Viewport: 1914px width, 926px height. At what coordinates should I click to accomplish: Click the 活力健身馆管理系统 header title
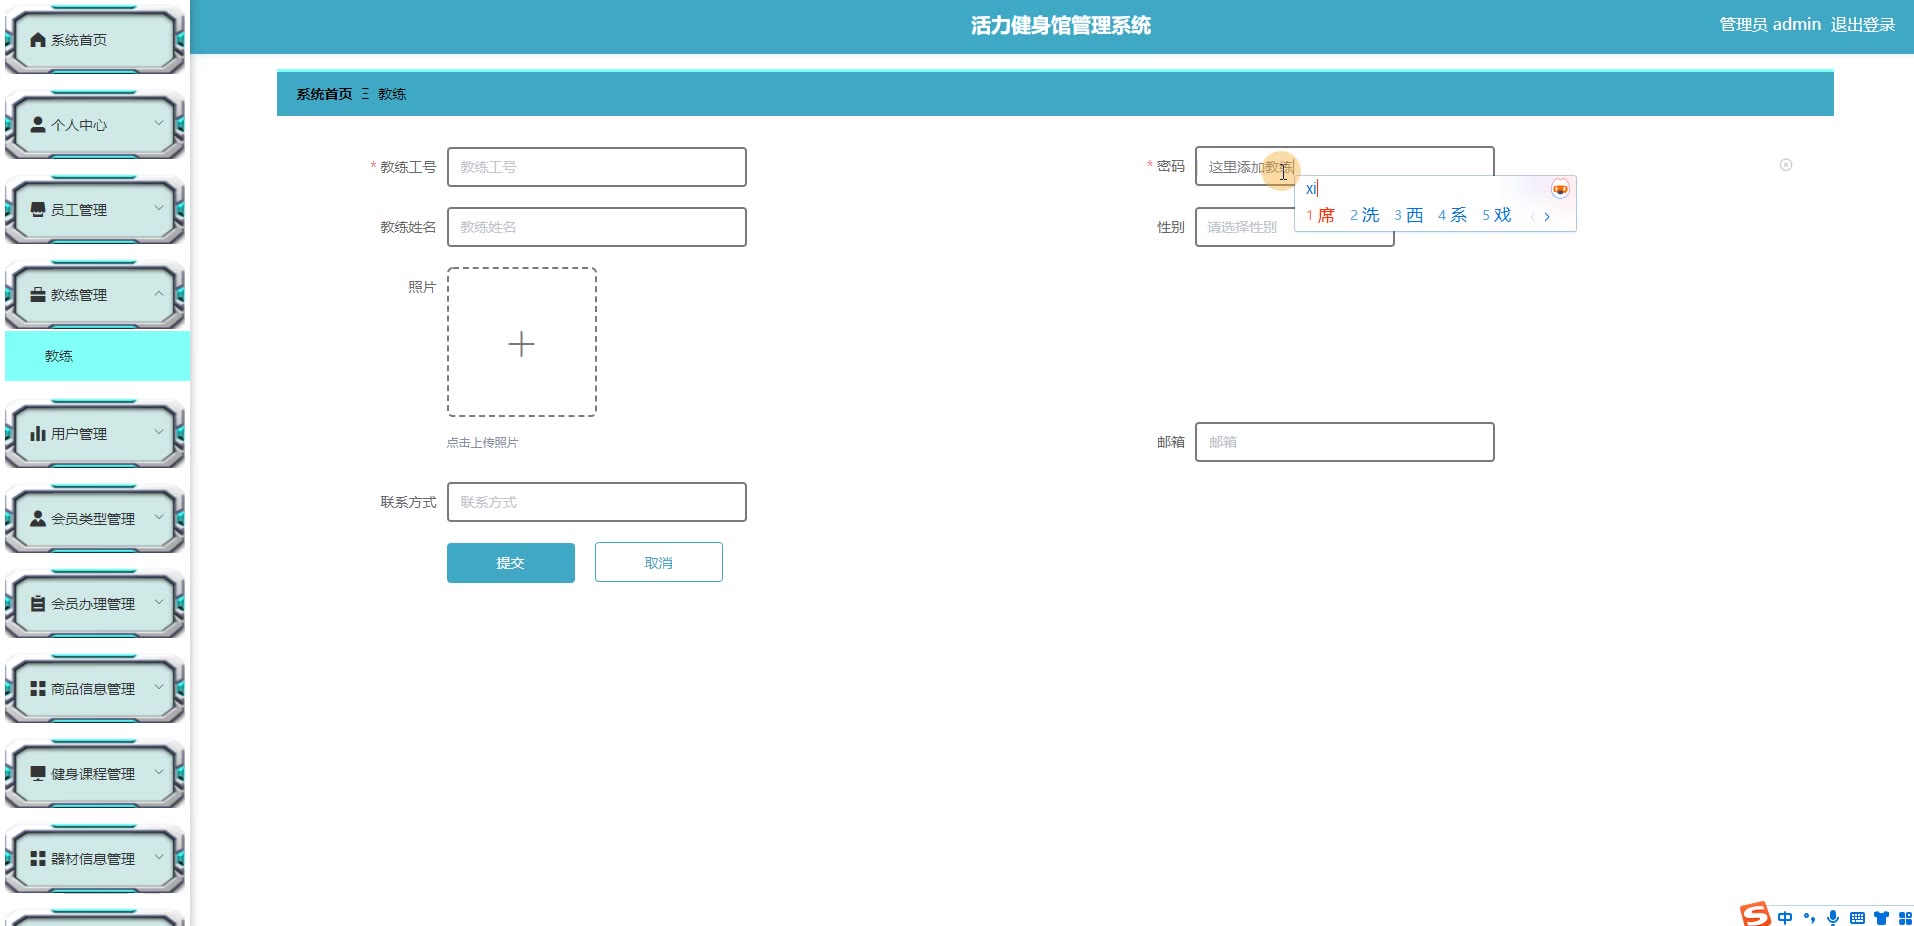click(x=1061, y=26)
